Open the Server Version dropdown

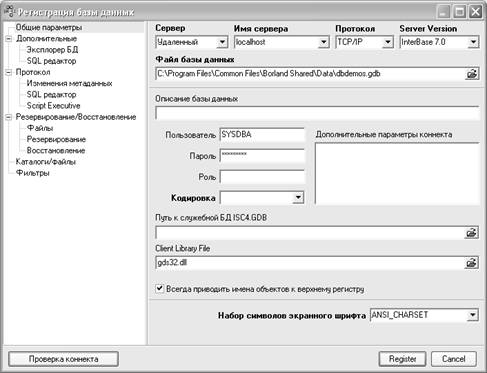pos(473,42)
